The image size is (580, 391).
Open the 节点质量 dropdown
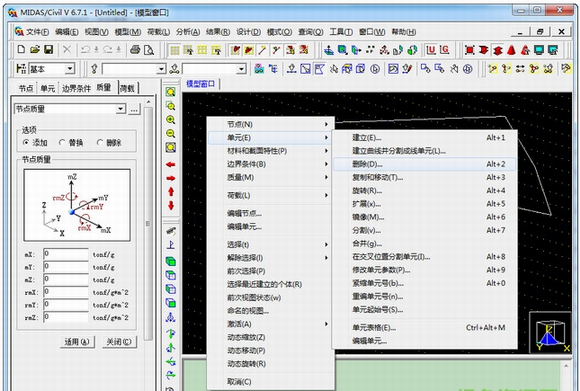pos(120,109)
